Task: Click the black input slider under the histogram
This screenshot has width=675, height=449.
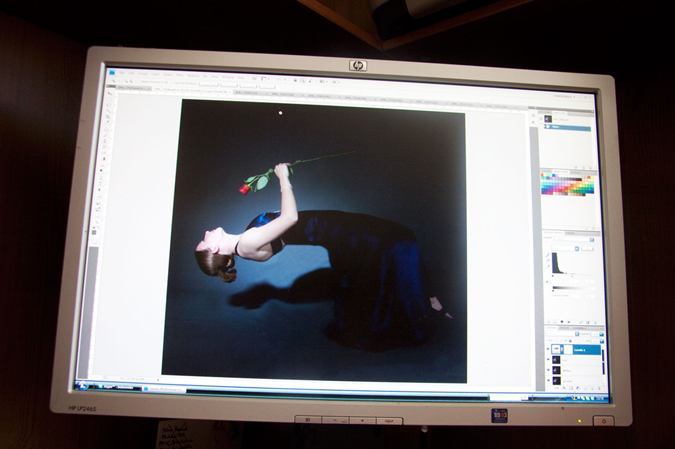Action: pyautogui.click(x=553, y=276)
